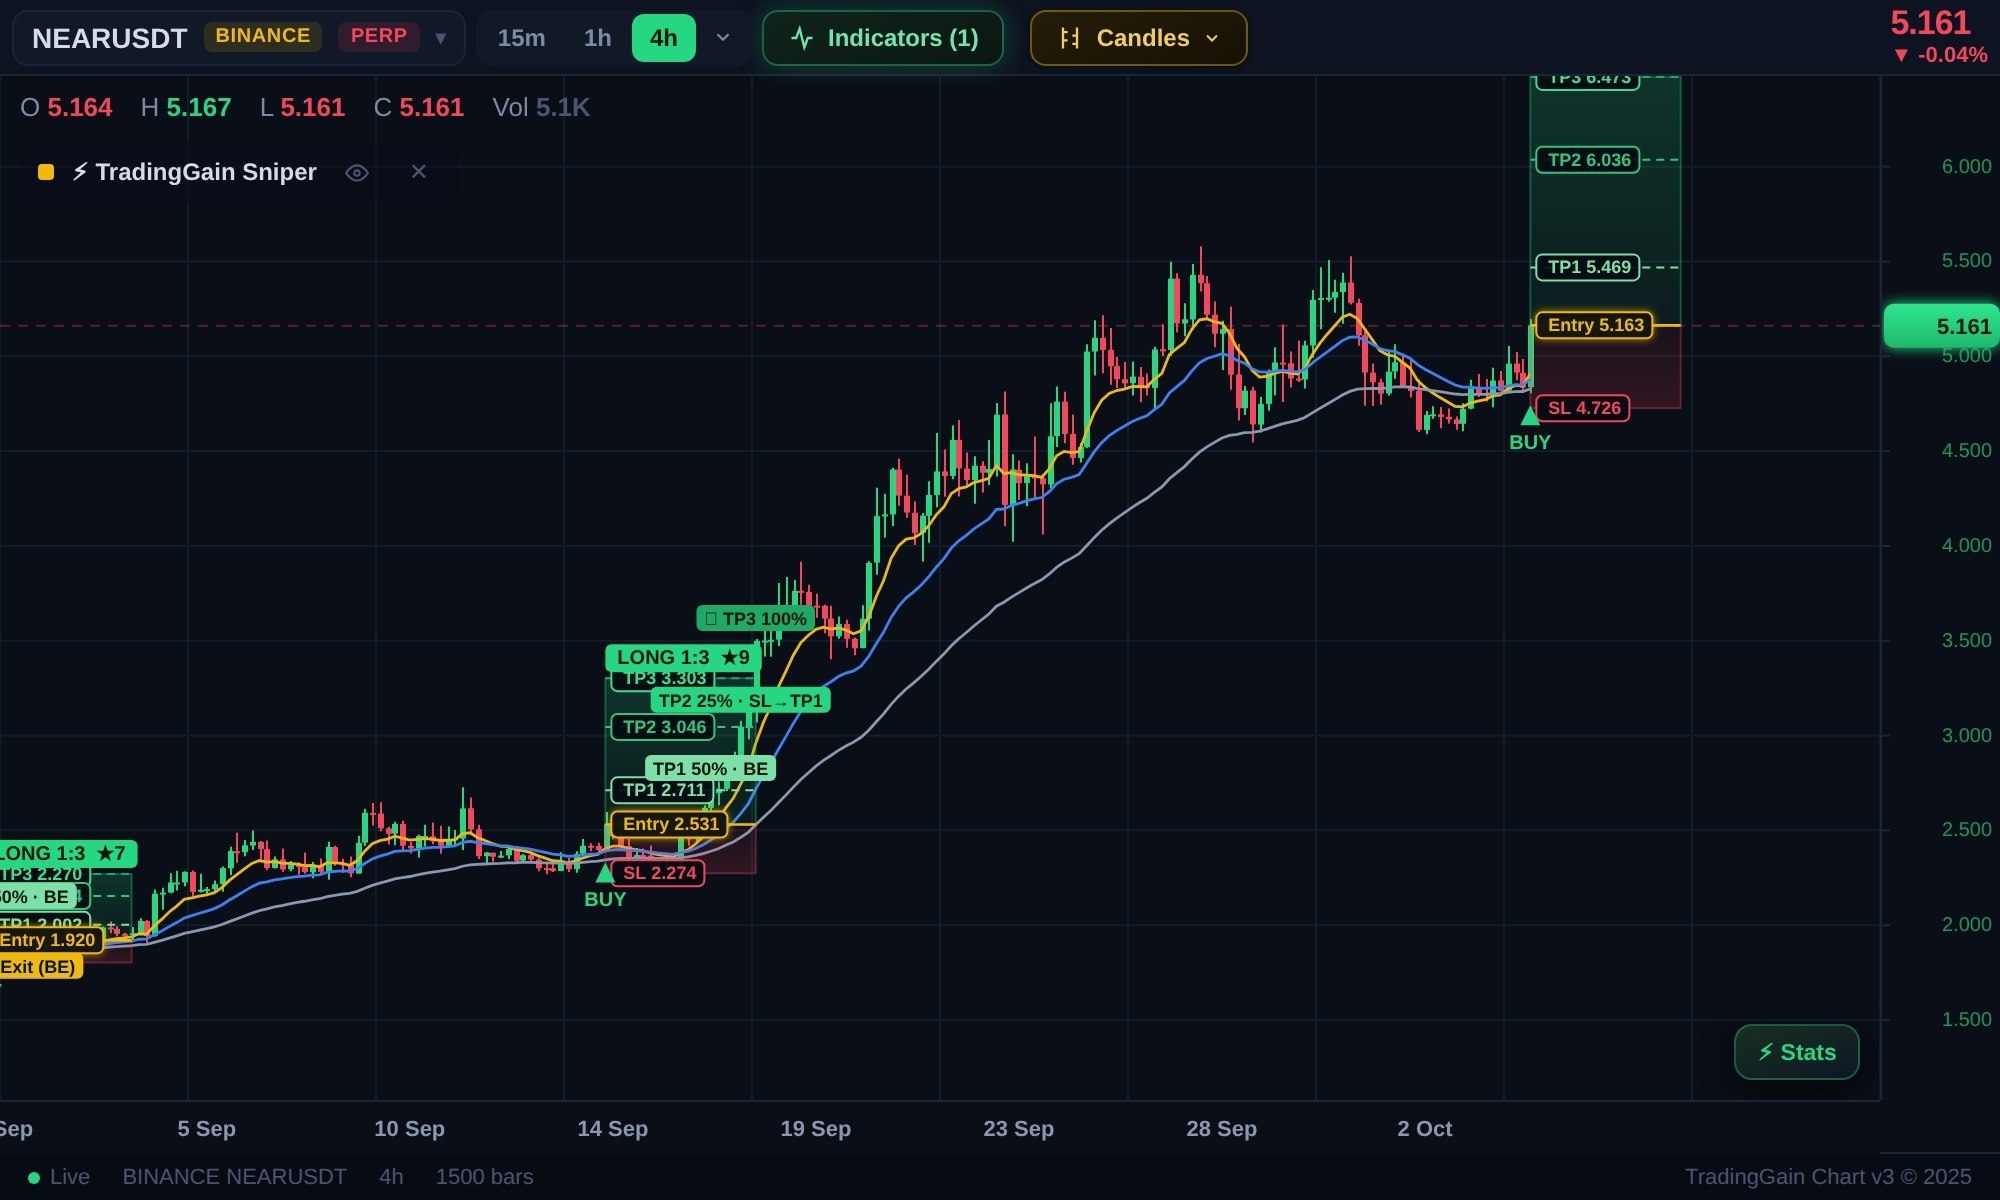
Task: Open the Stats panel button
Action: pyautogui.click(x=1797, y=1052)
